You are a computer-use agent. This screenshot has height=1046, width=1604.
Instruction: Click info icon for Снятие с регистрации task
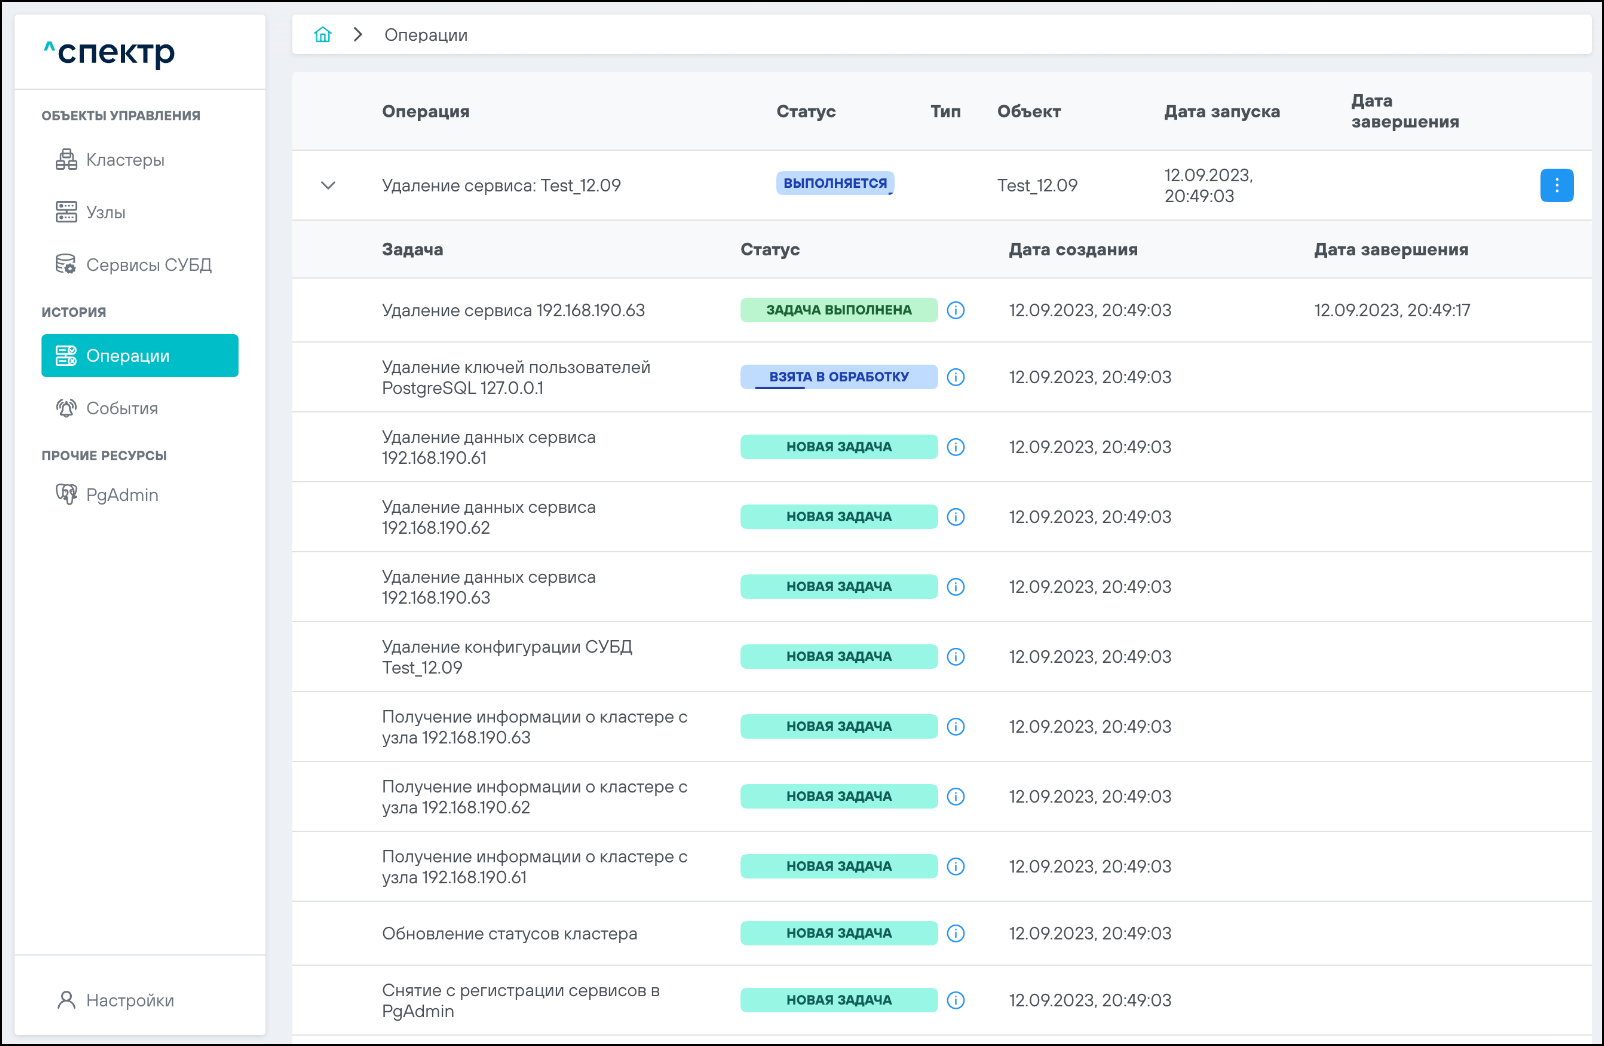coord(956,1000)
